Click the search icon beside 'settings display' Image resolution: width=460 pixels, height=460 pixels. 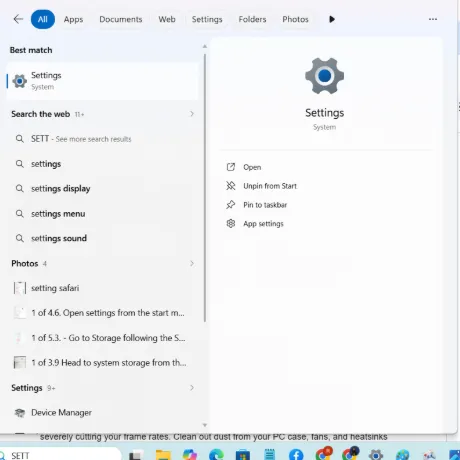point(20,189)
